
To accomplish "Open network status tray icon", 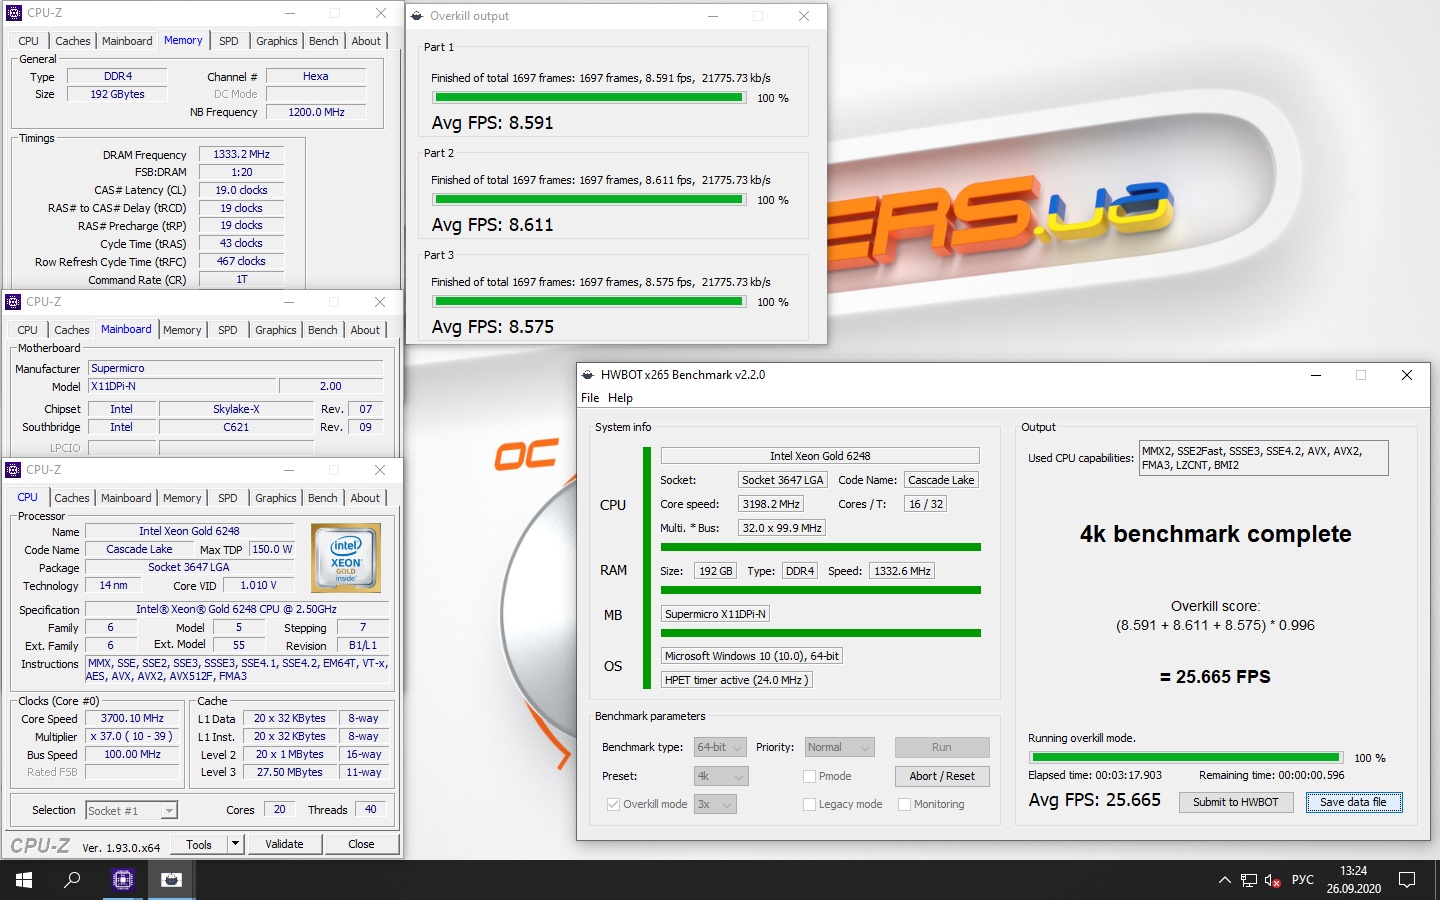I will tap(1248, 880).
